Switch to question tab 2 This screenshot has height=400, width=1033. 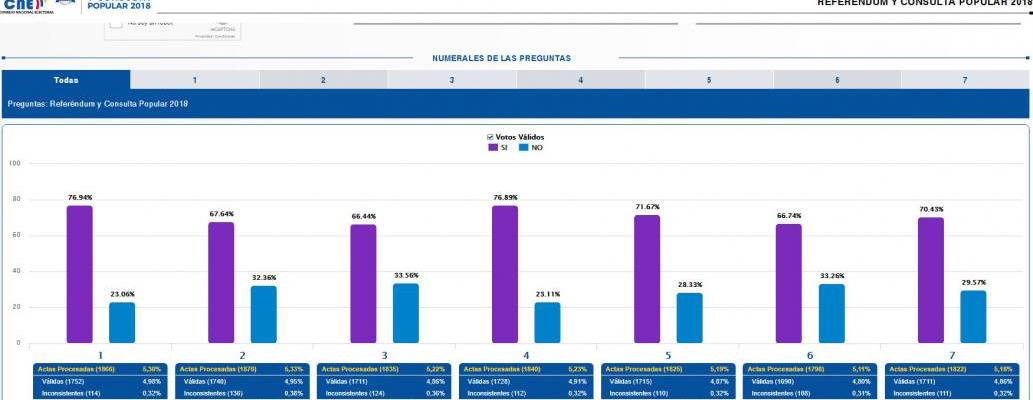(323, 79)
